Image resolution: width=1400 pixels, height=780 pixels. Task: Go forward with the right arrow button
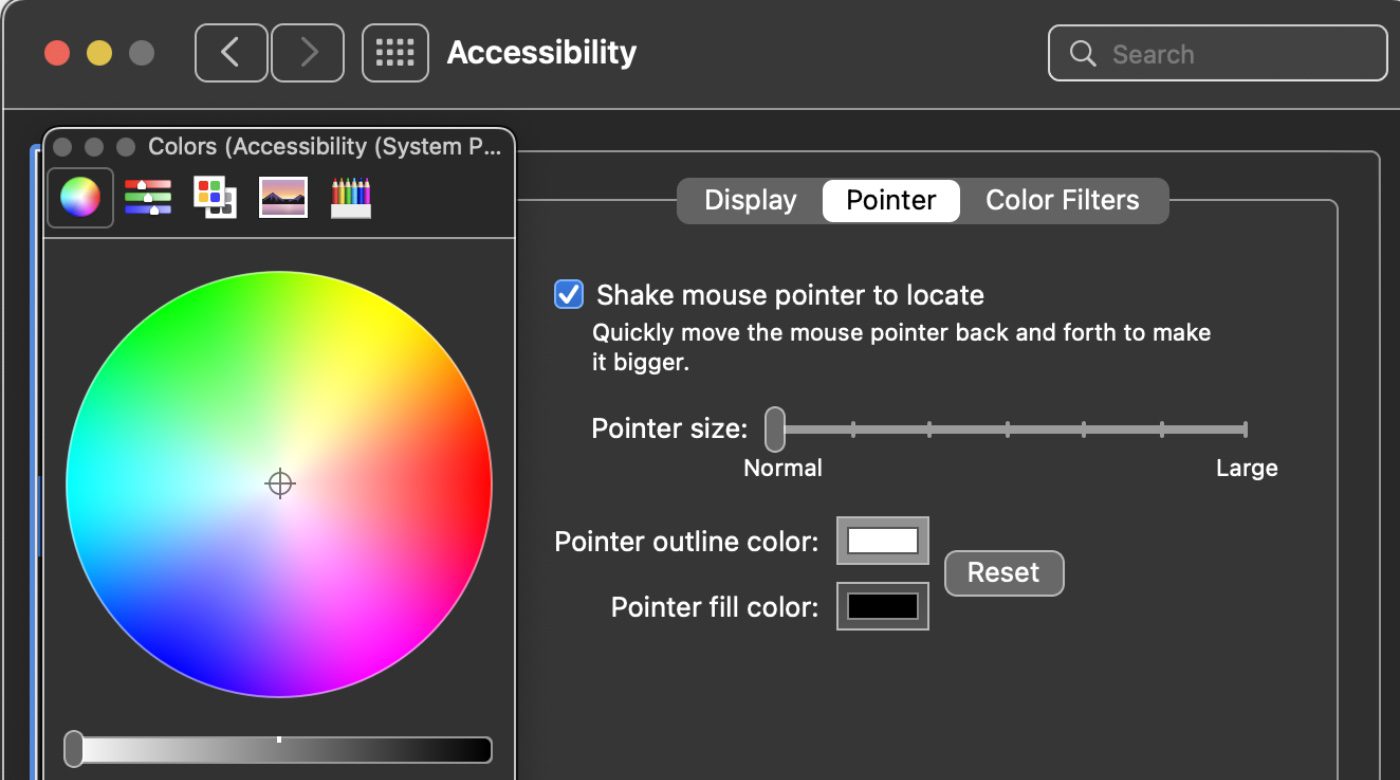click(x=308, y=53)
